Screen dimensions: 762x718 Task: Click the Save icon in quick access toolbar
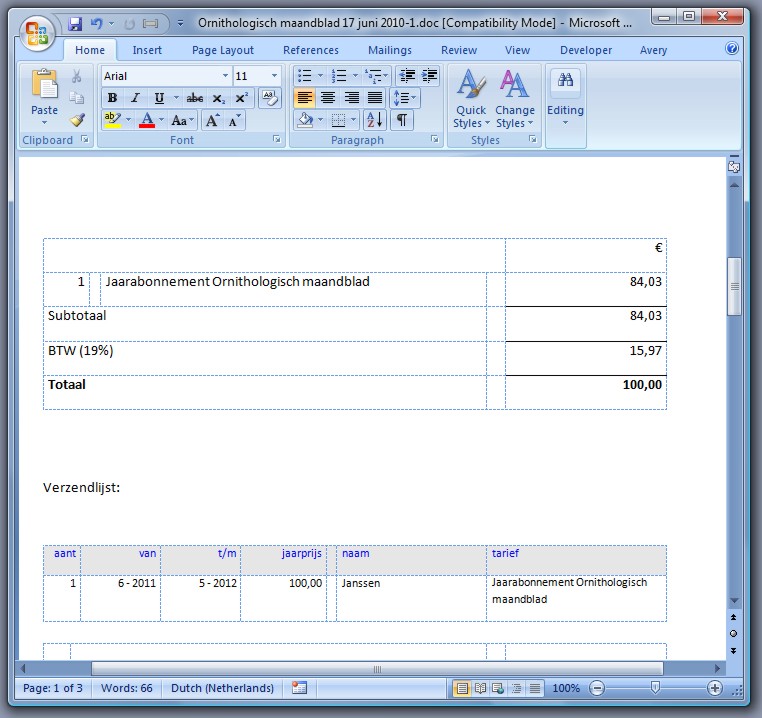coord(75,23)
